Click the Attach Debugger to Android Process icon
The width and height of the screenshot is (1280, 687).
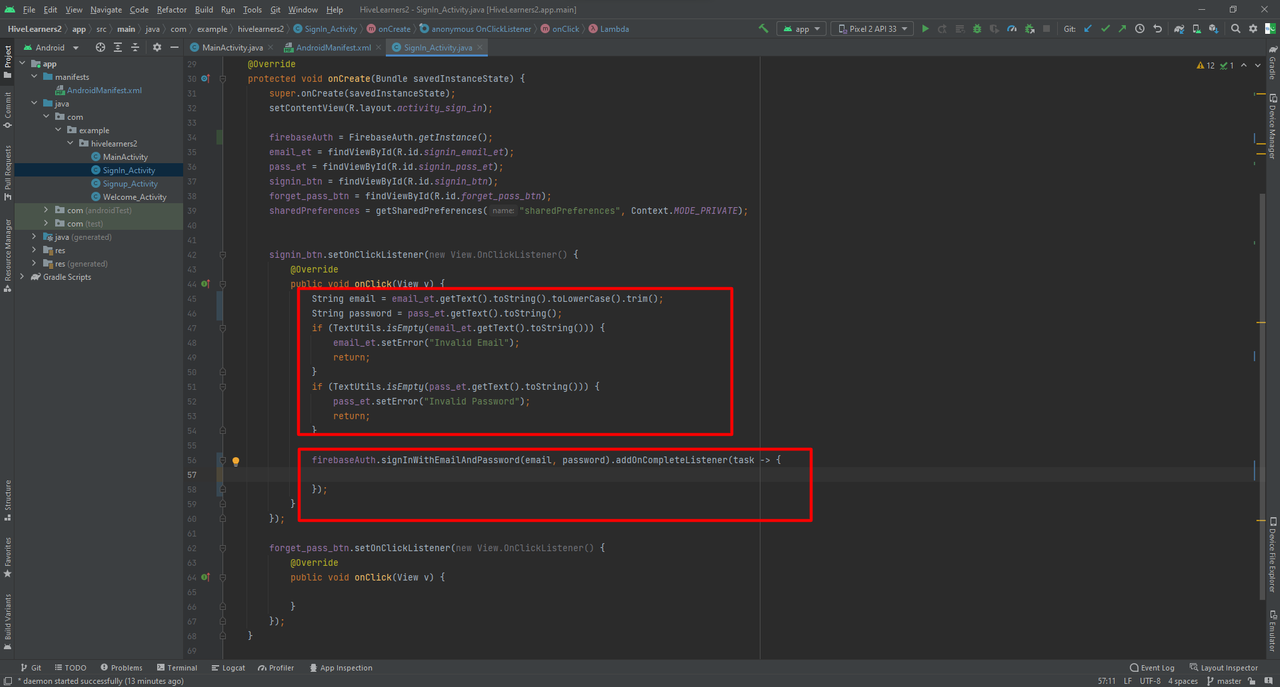tap(1029, 29)
